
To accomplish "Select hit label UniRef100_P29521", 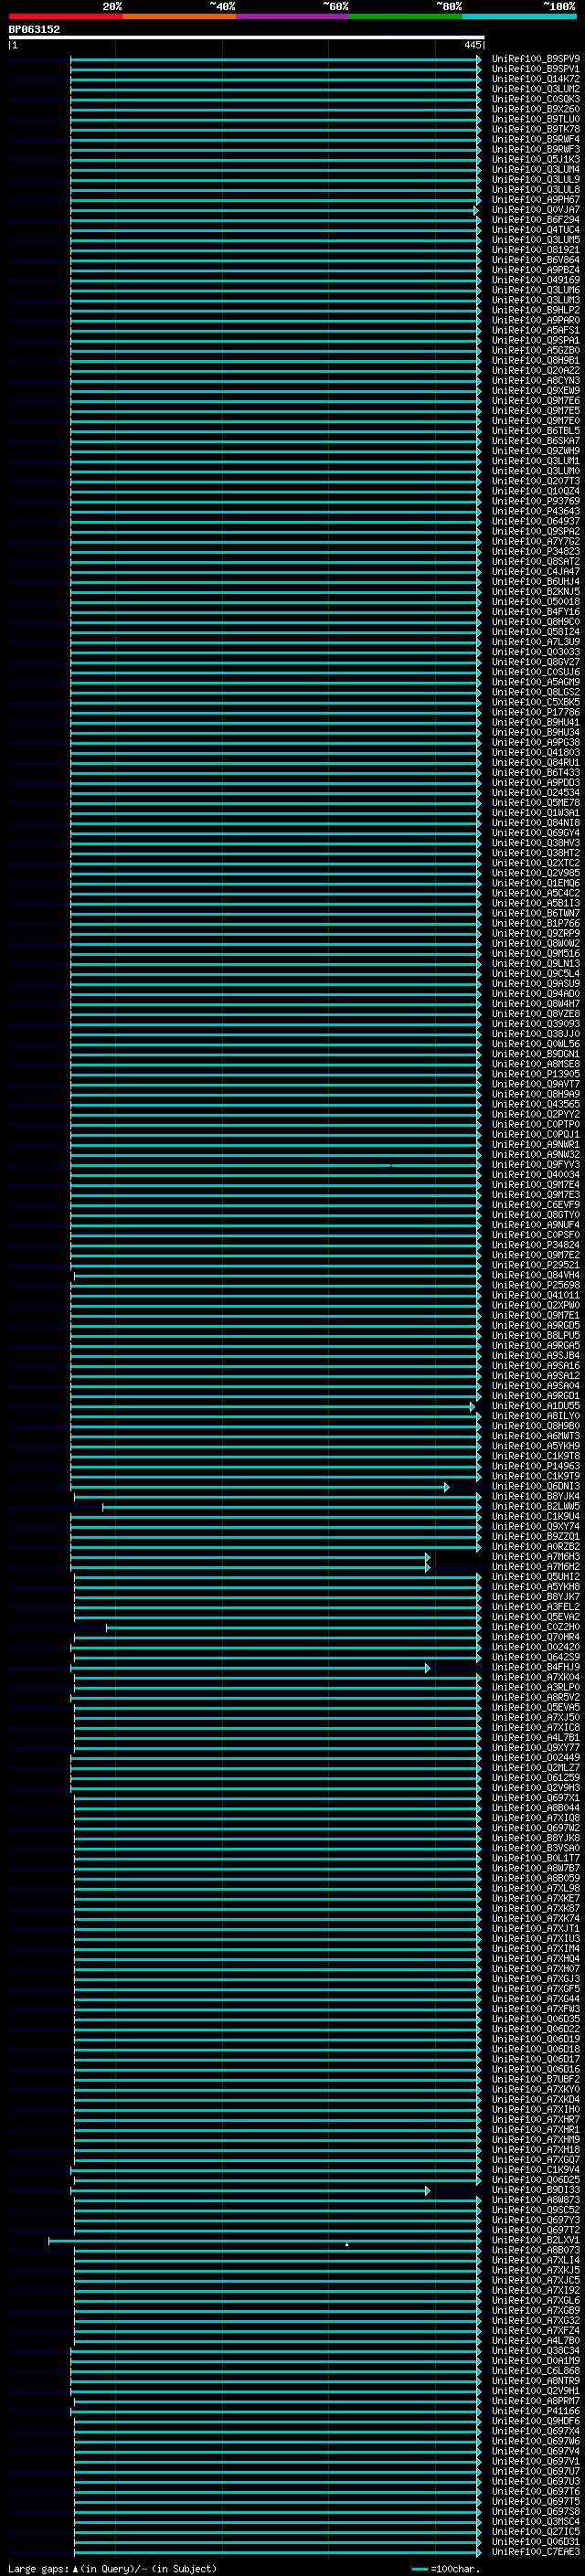I will tap(535, 1265).
